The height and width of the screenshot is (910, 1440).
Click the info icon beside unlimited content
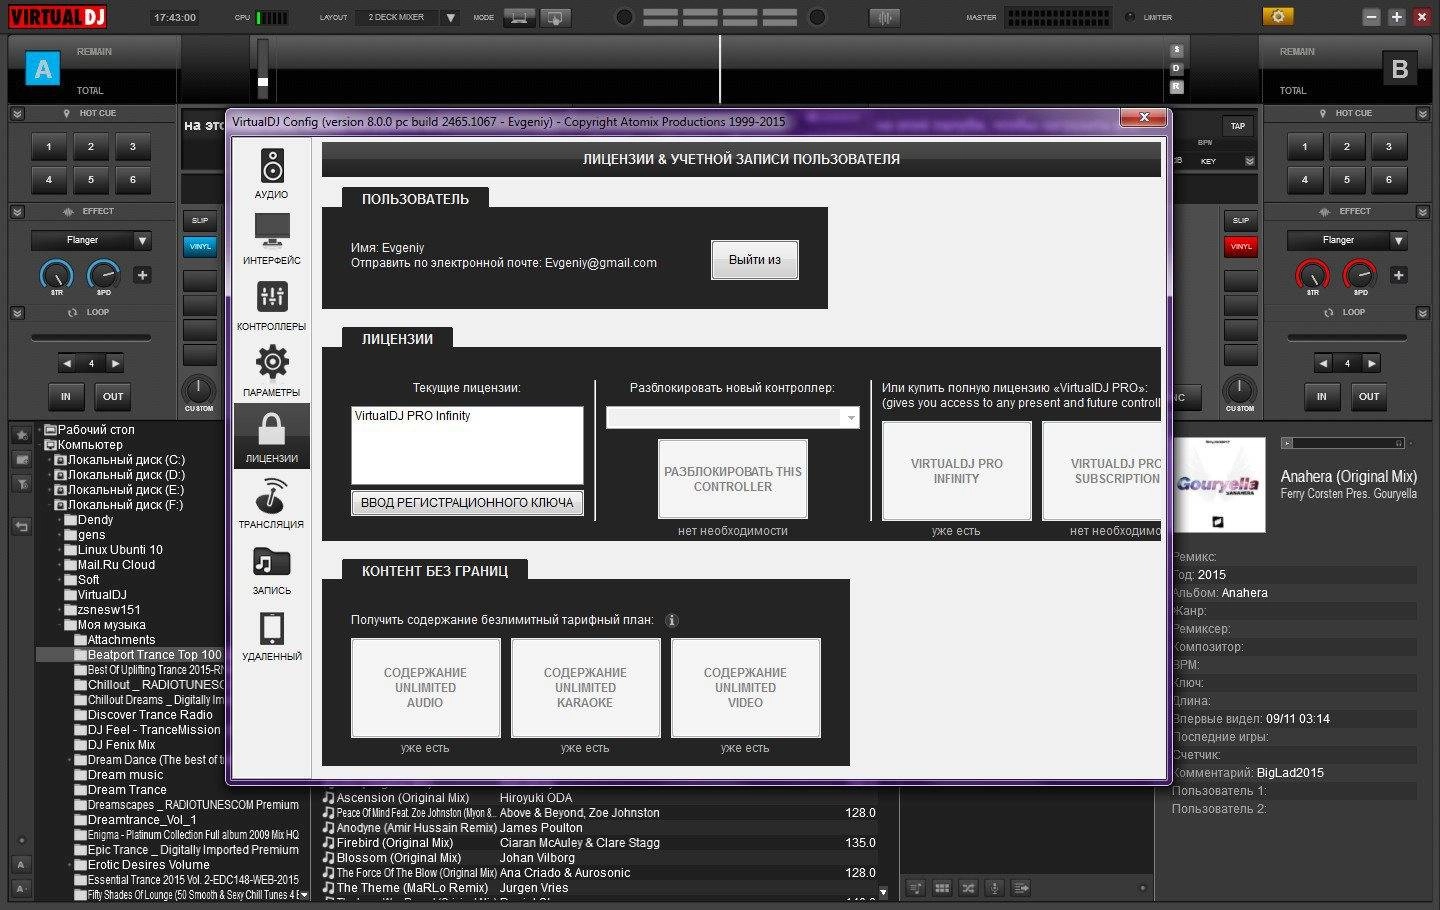(672, 620)
